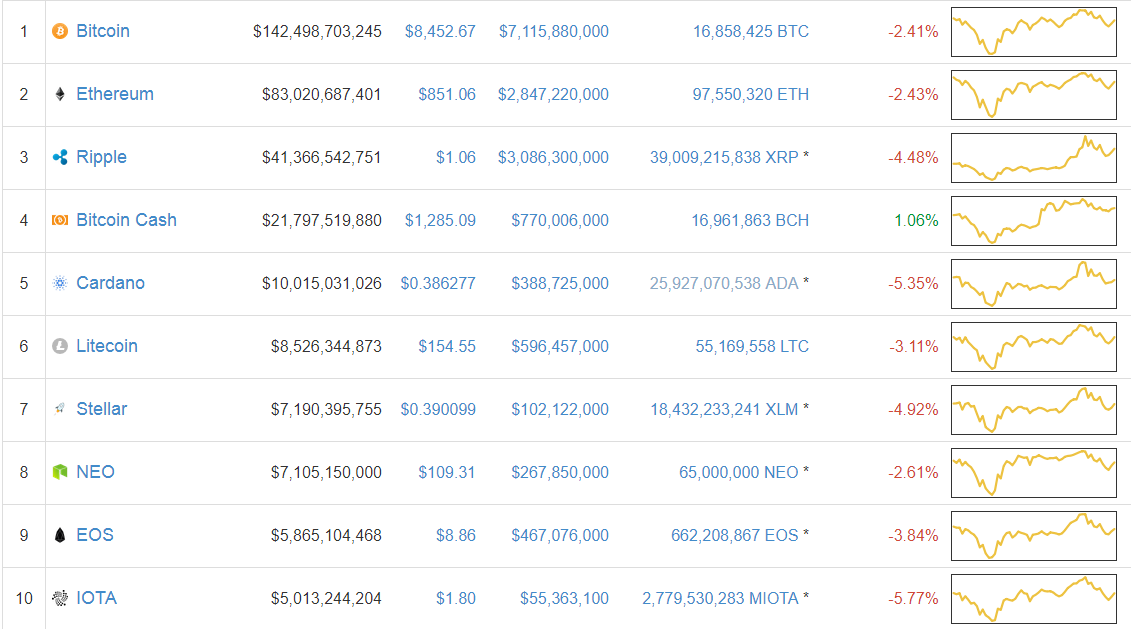This screenshot has width=1131, height=629.
Task: Click the Ethereum diamond logo icon
Action: [60, 94]
